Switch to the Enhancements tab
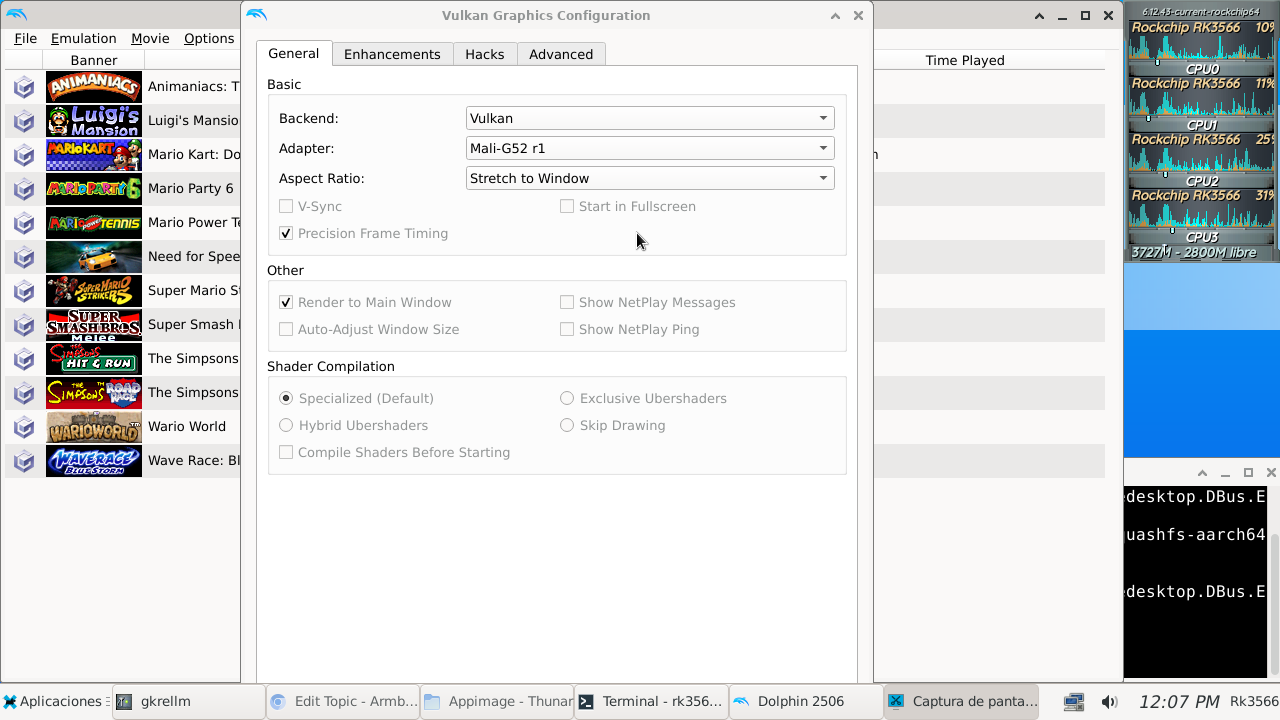This screenshot has height=720, width=1280. tap(392, 54)
